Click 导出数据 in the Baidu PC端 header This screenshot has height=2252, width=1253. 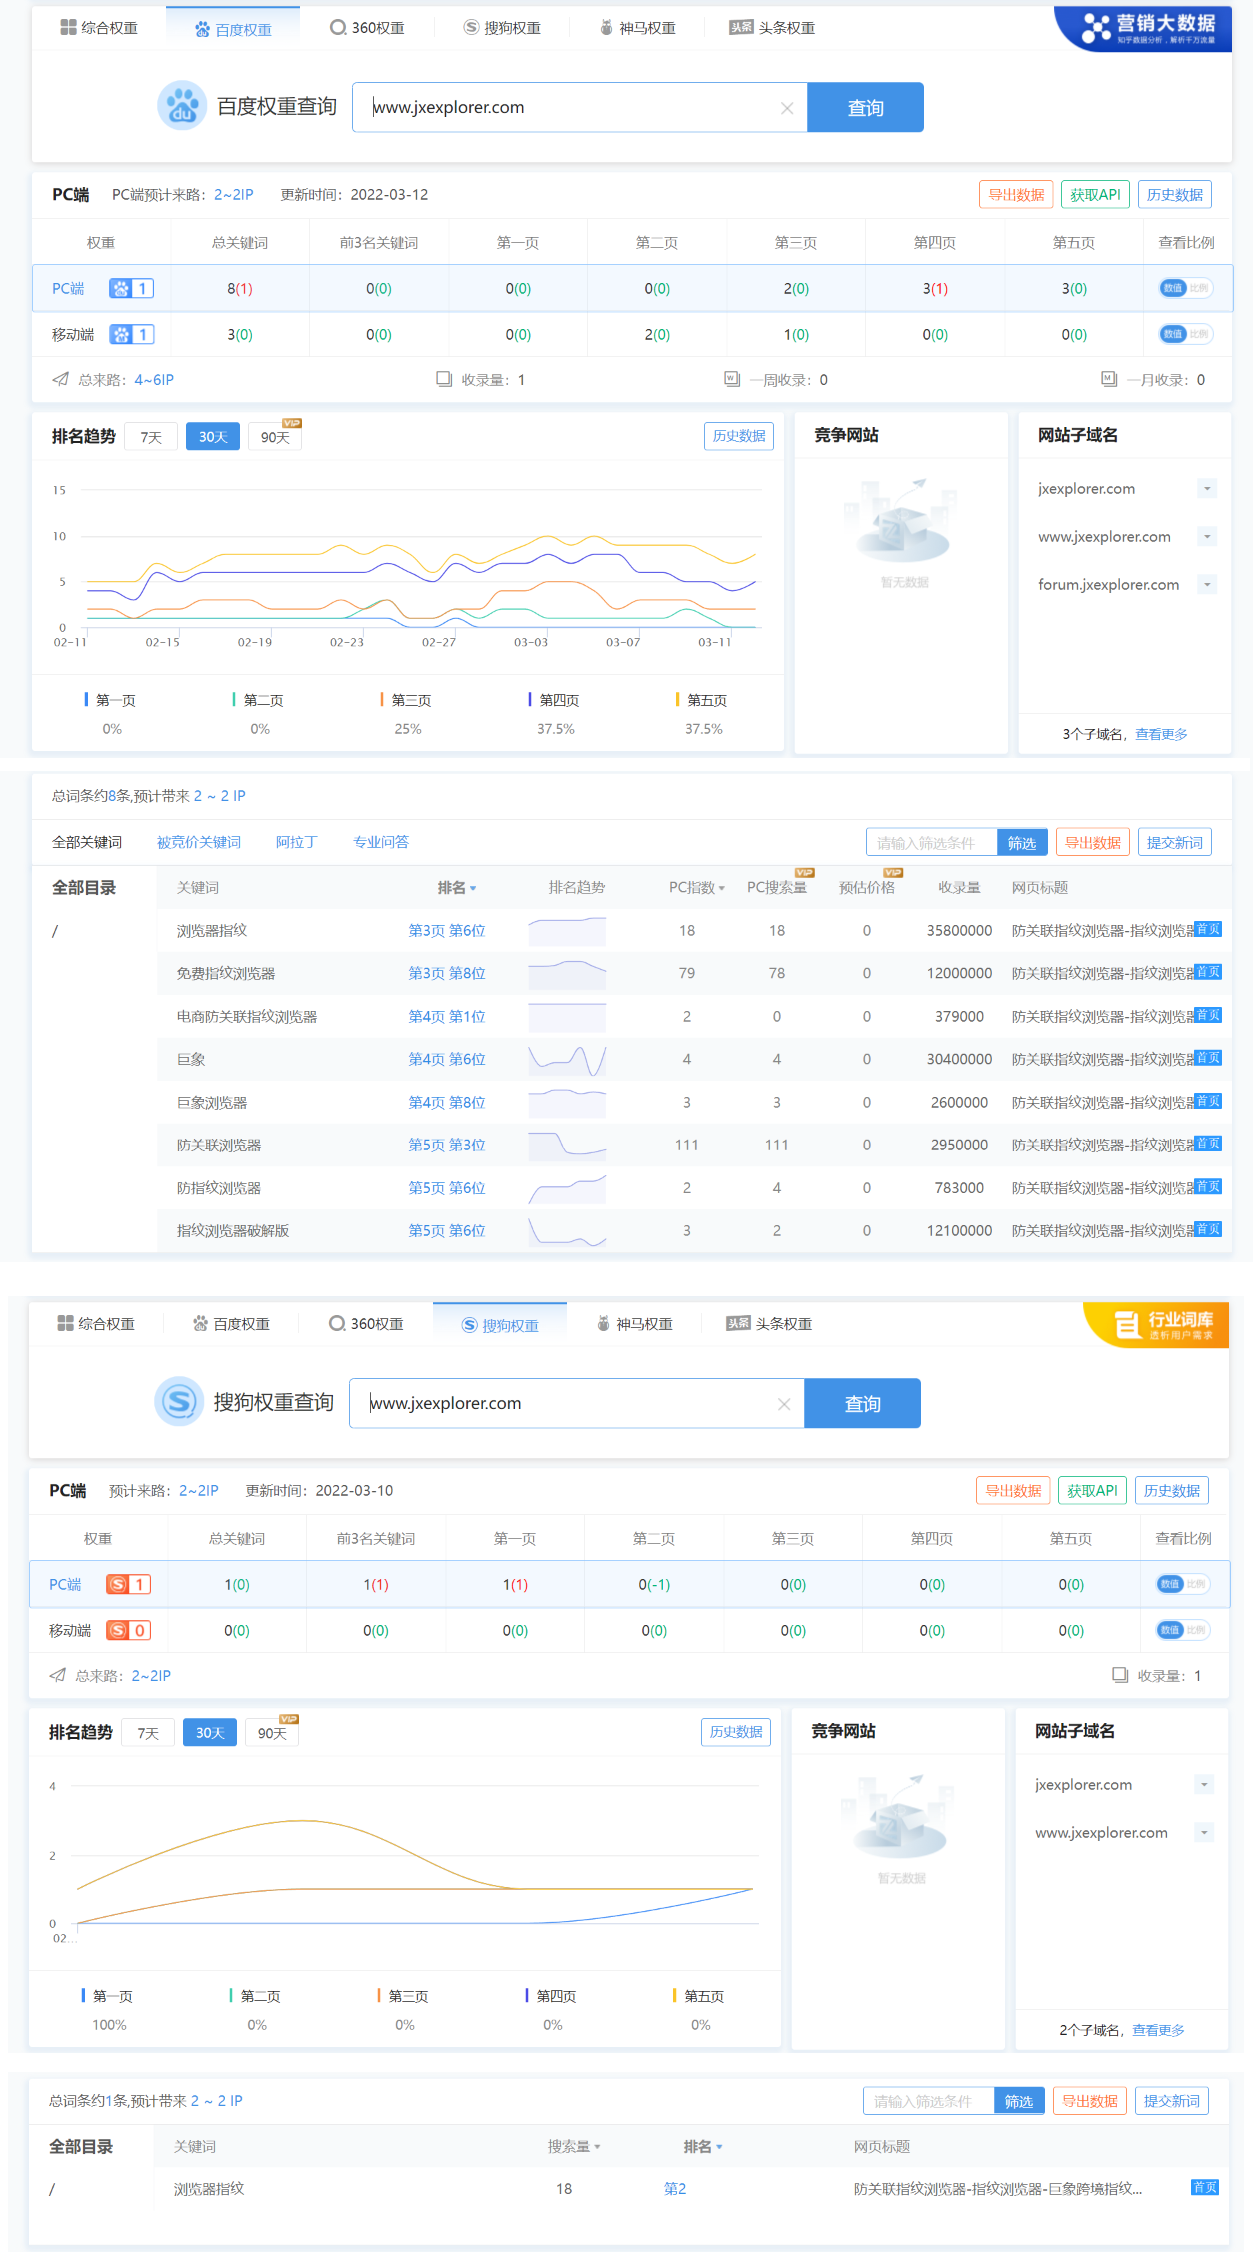pyautogui.click(x=1016, y=195)
